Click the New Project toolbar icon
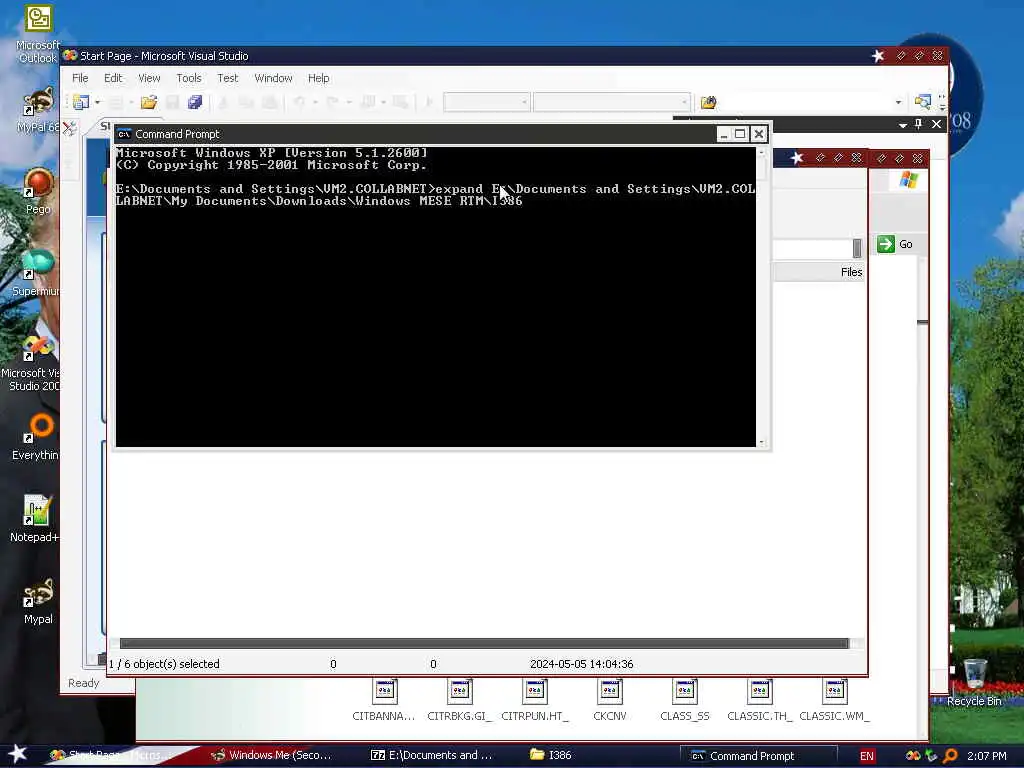 [x=81, y=102]
